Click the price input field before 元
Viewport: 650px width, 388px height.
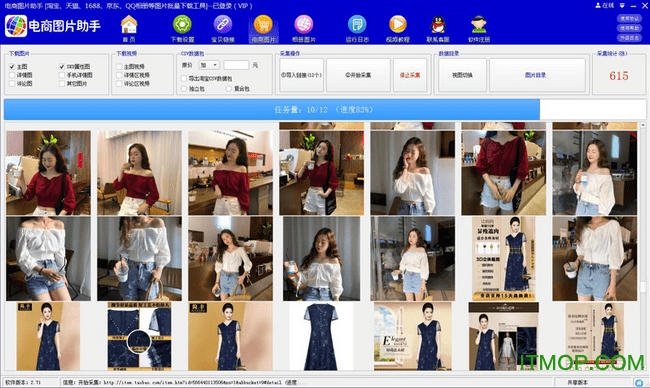236,65
